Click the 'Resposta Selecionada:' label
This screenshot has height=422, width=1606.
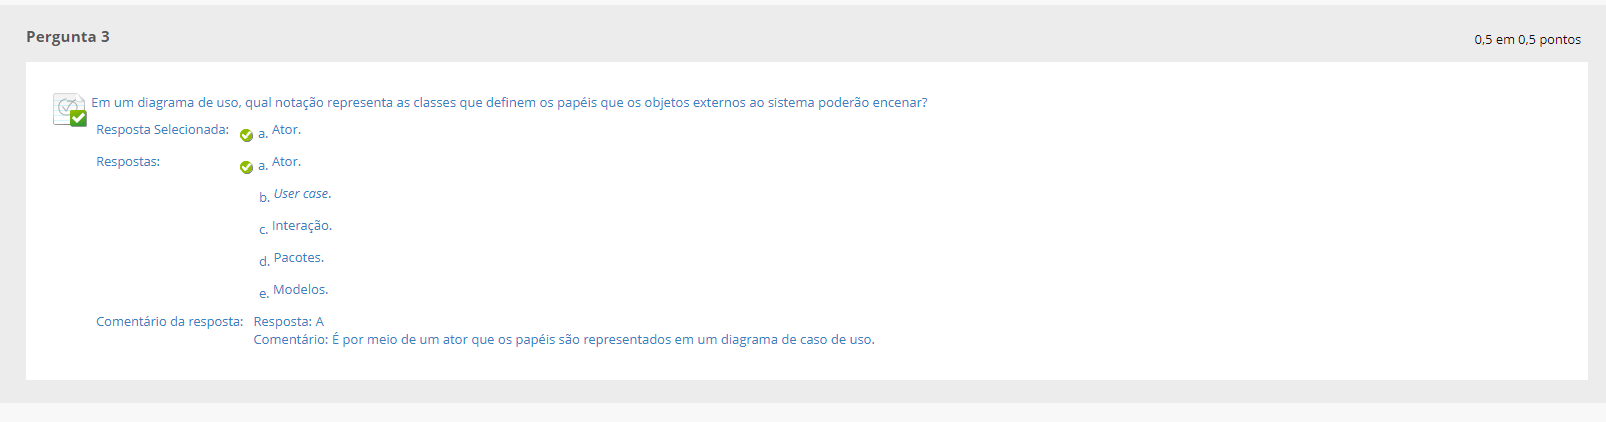point(162,130)
